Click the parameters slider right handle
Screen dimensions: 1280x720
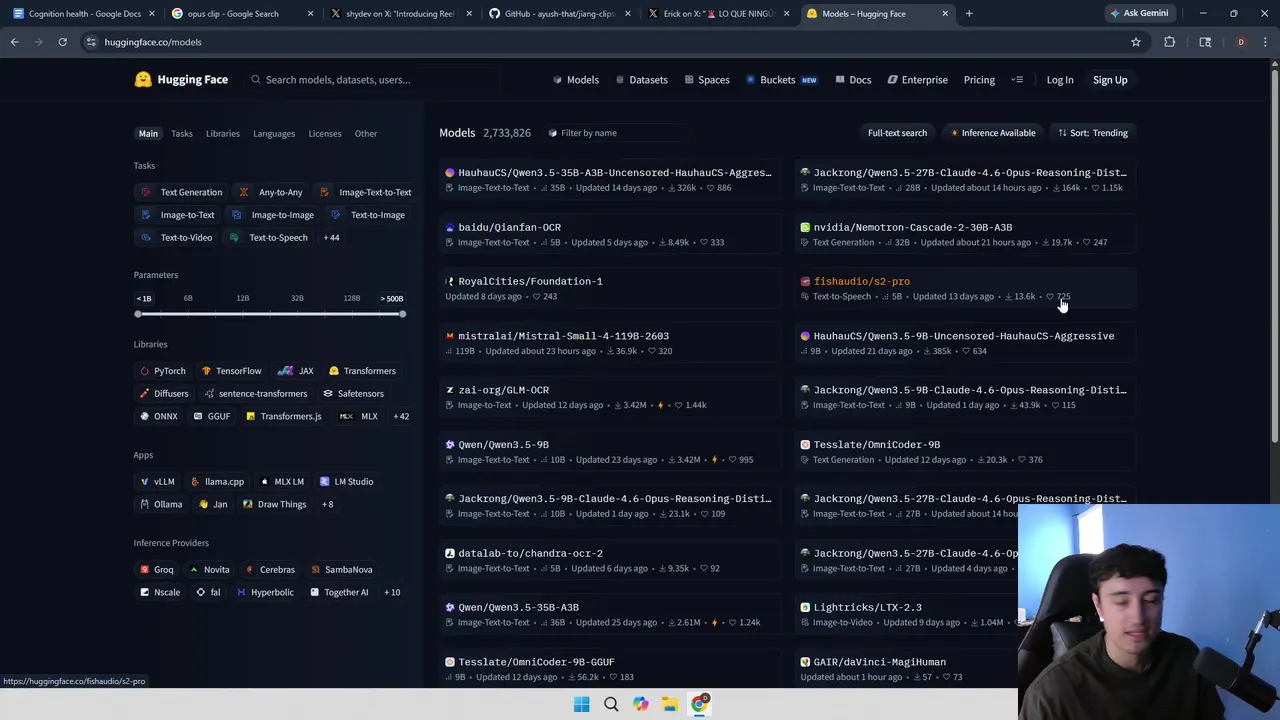coord(402,314)
